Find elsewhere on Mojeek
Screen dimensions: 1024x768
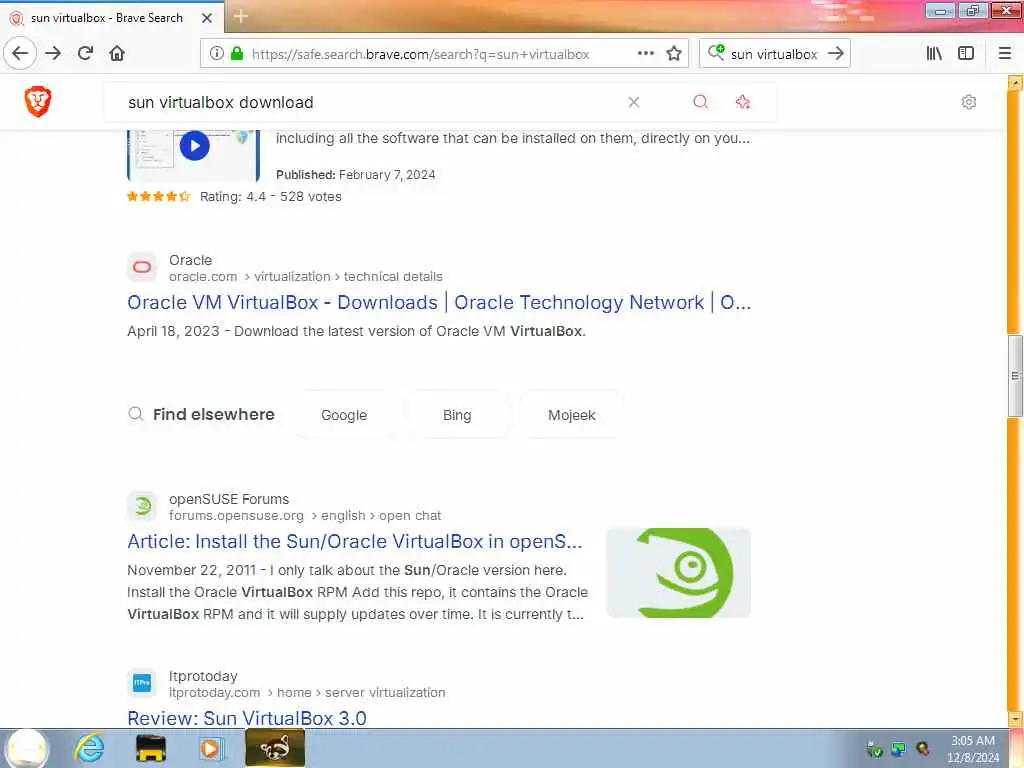(572, 415)
